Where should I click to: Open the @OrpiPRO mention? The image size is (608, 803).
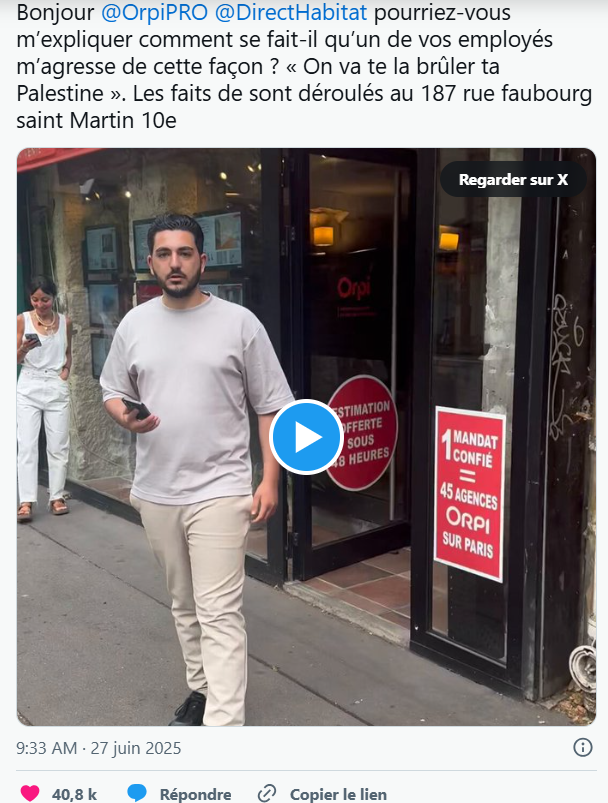[154, 13]
